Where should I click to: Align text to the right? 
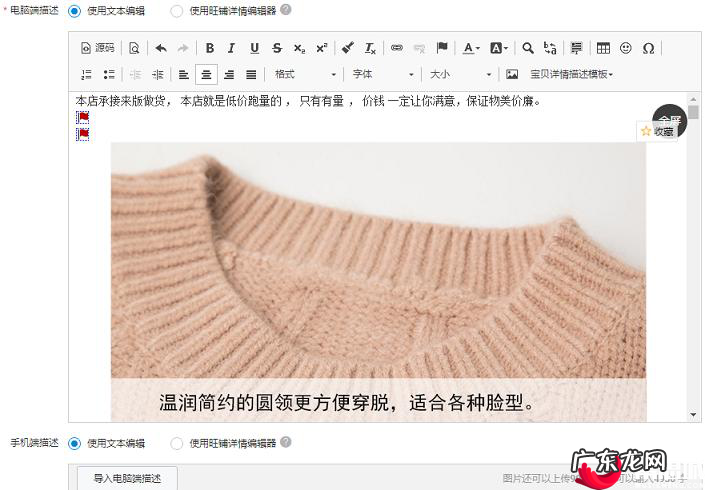pyautogui.click(x=229, y=74)
